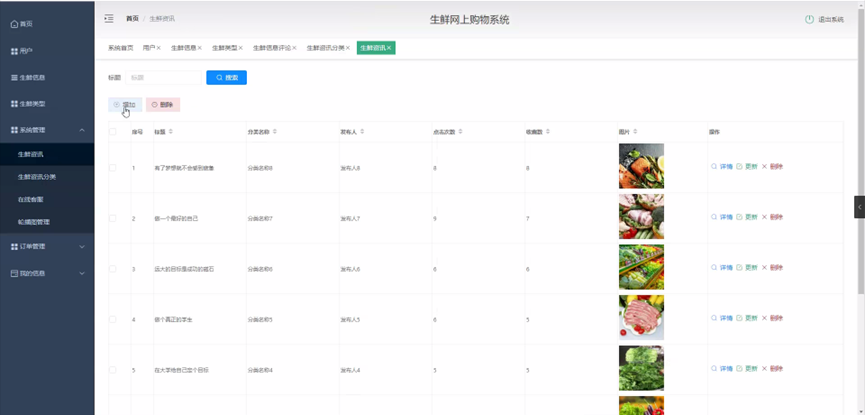Click the blue 搜索 search button
This screenshot has width=865, height=415.
(227, 78)
